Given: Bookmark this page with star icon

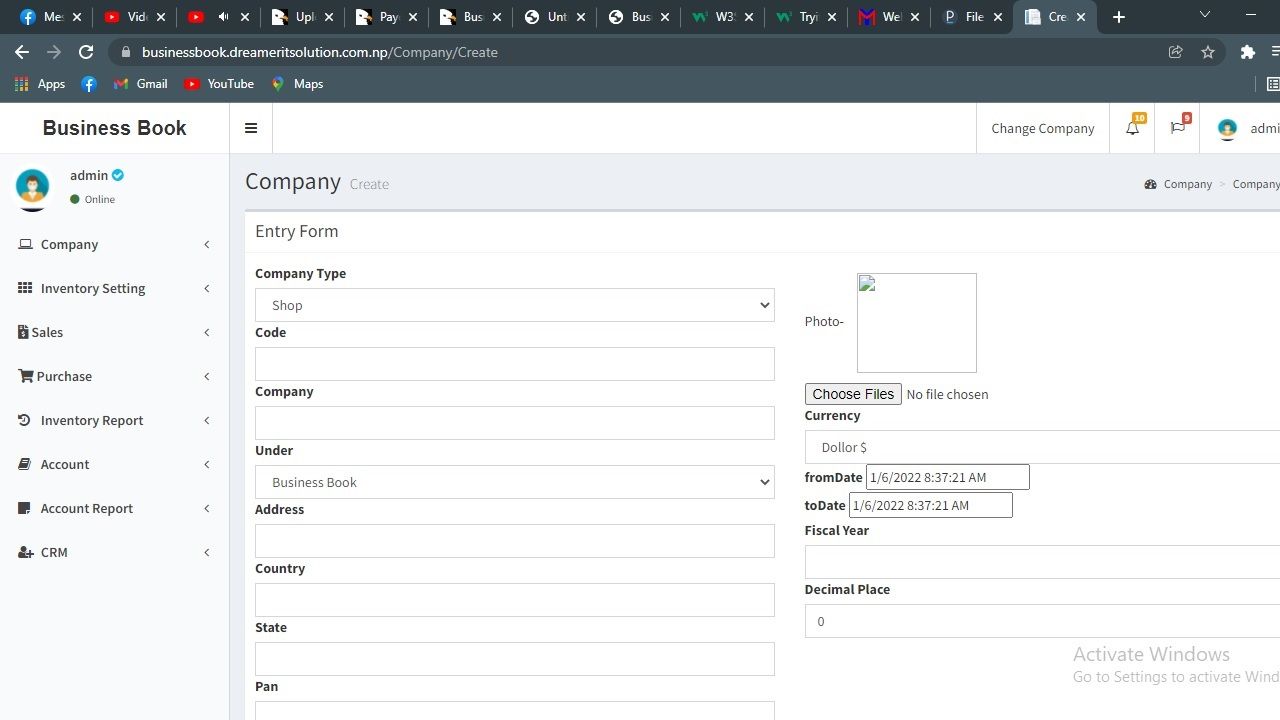Looking at the screenshot, I should [x=1208, y=52].
